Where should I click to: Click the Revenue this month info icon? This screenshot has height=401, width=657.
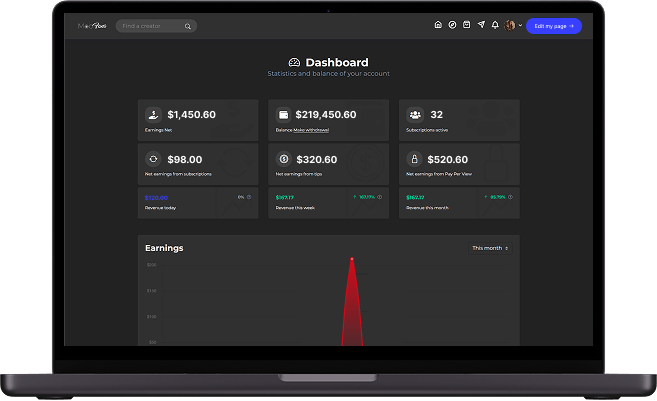click(x=510, y=197)
